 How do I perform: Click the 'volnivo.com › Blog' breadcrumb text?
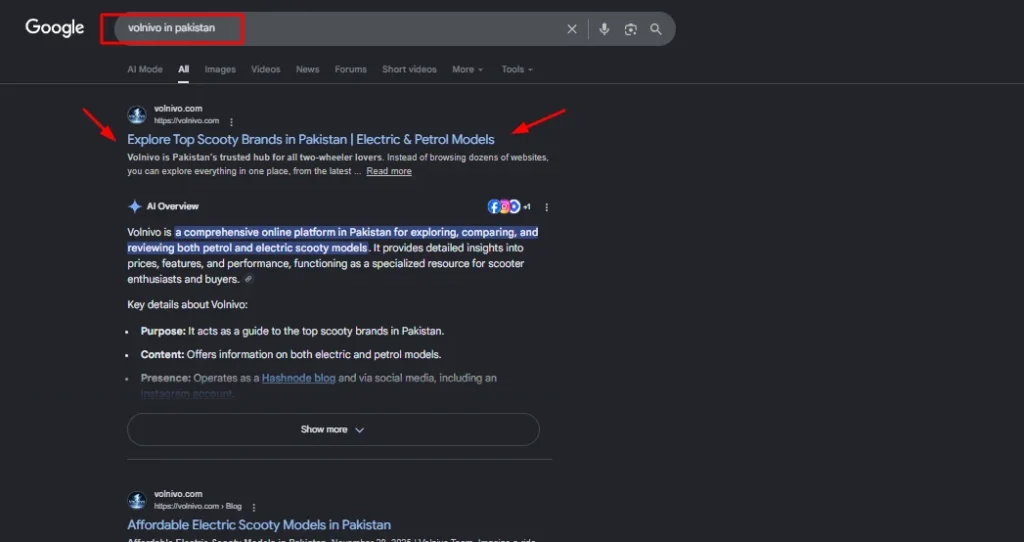(x=198, y=506)
